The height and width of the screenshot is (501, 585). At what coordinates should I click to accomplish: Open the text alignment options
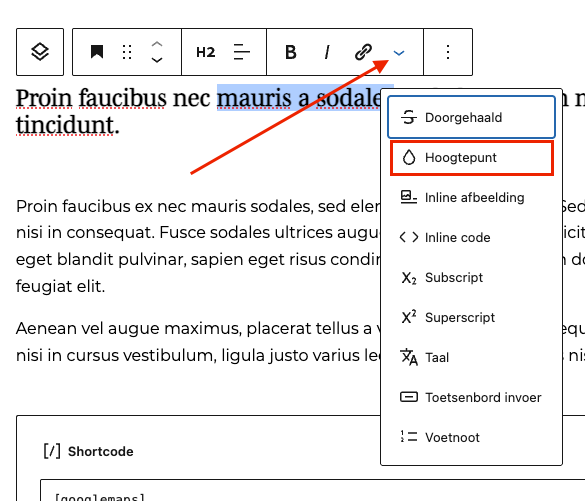(241, 52)
